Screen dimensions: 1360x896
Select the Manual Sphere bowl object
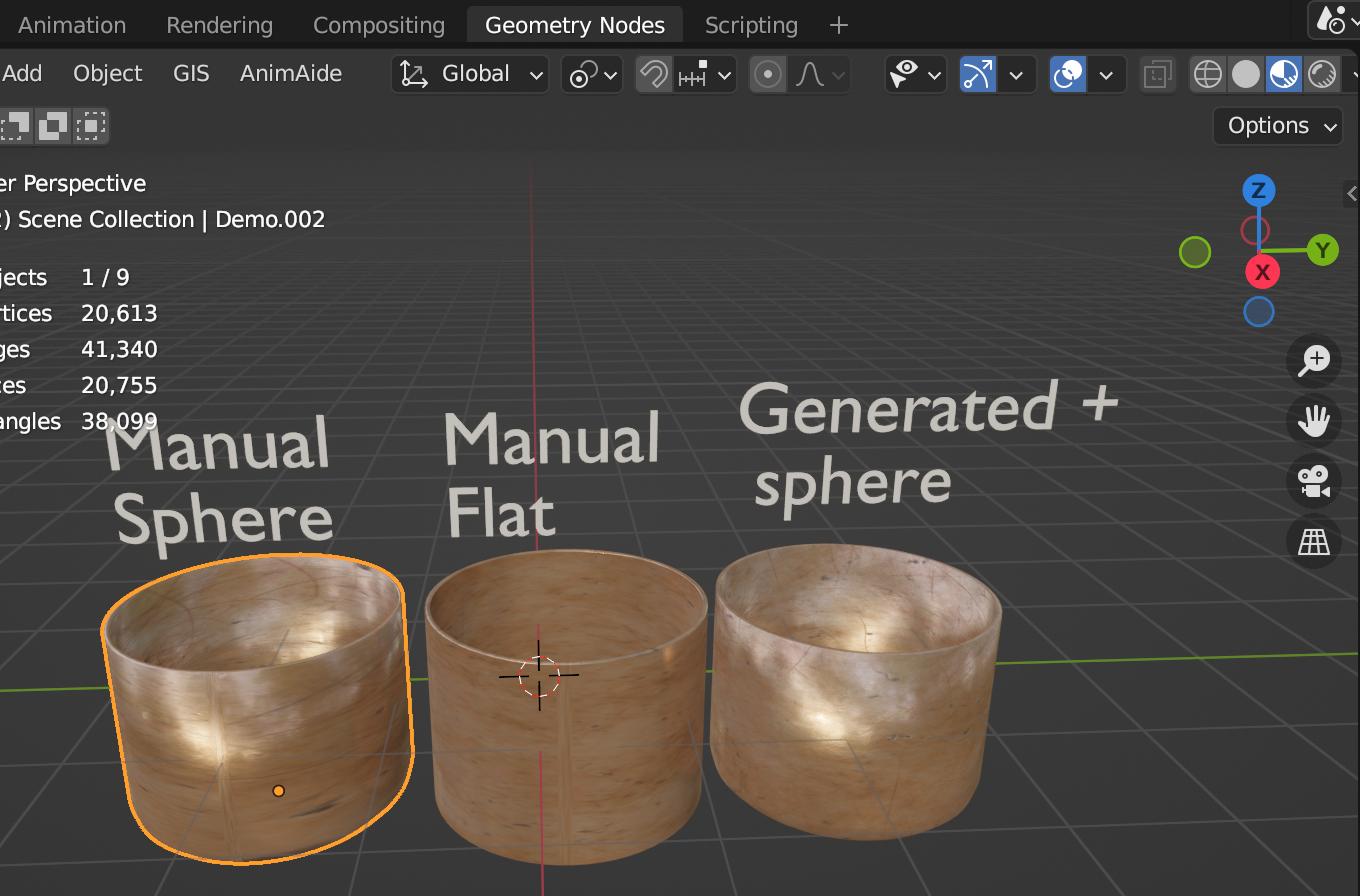pos(258,708)
